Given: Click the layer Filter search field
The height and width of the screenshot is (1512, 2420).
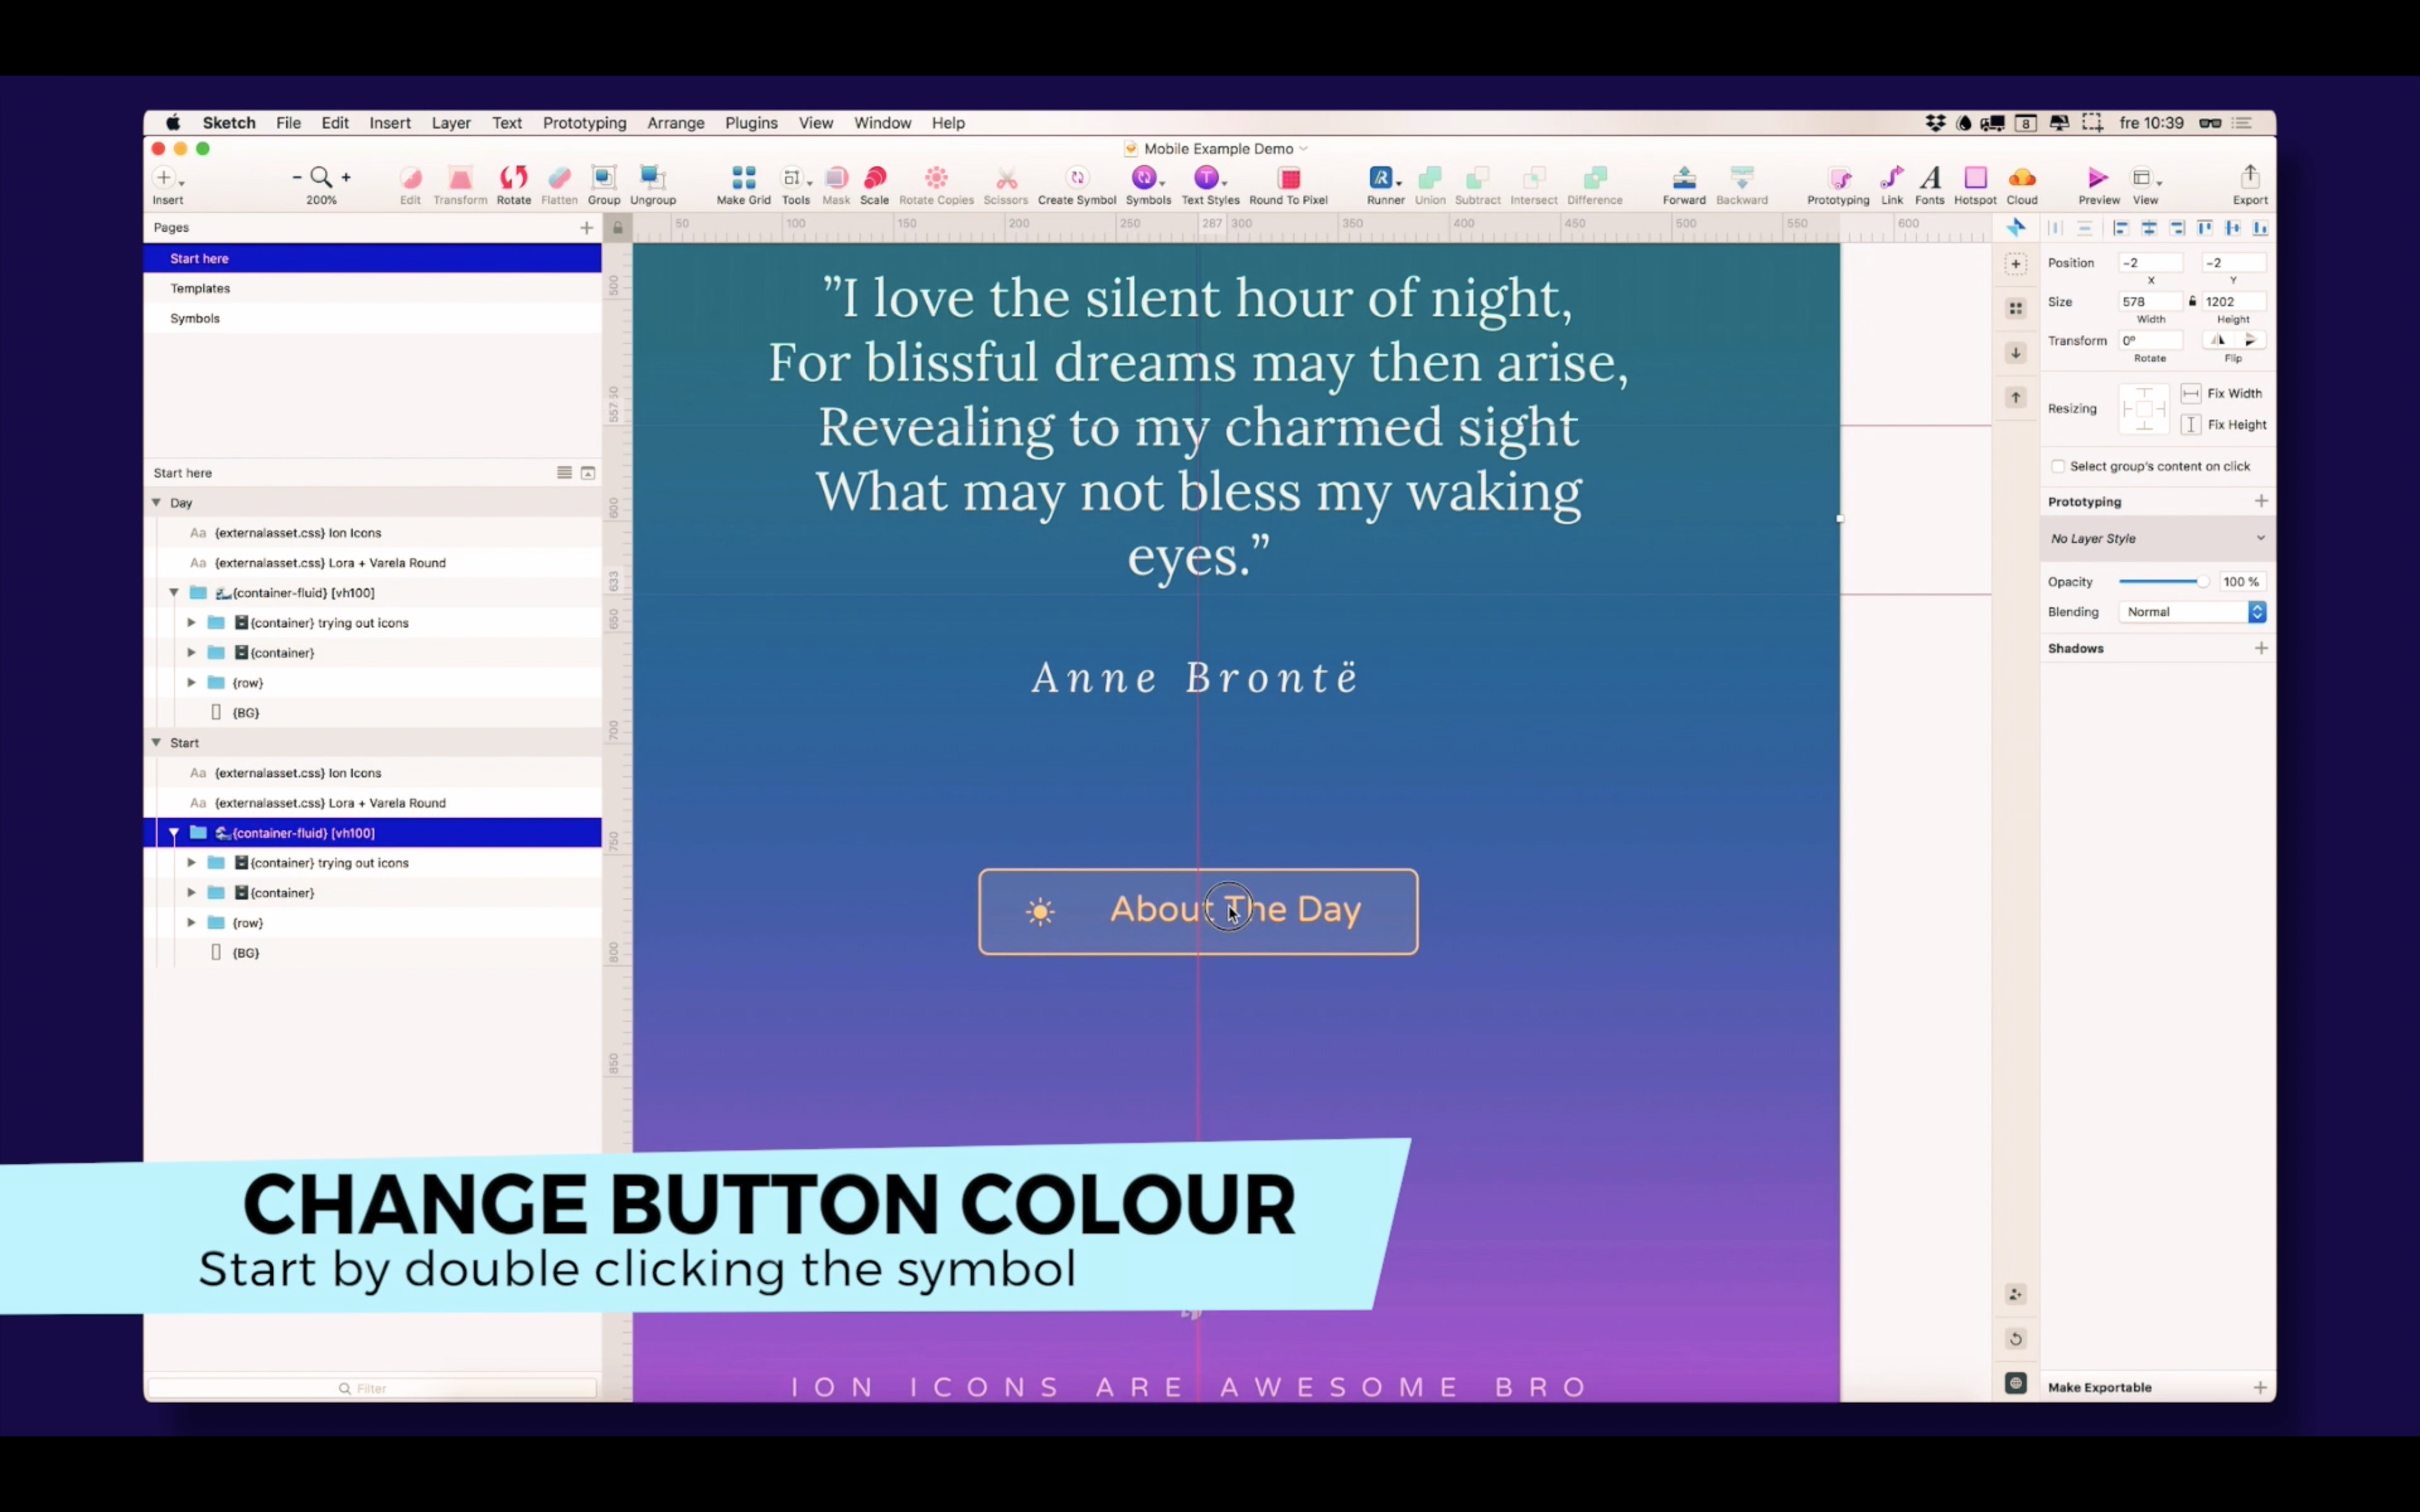Looking at the screenshot, I should 372,1388.
